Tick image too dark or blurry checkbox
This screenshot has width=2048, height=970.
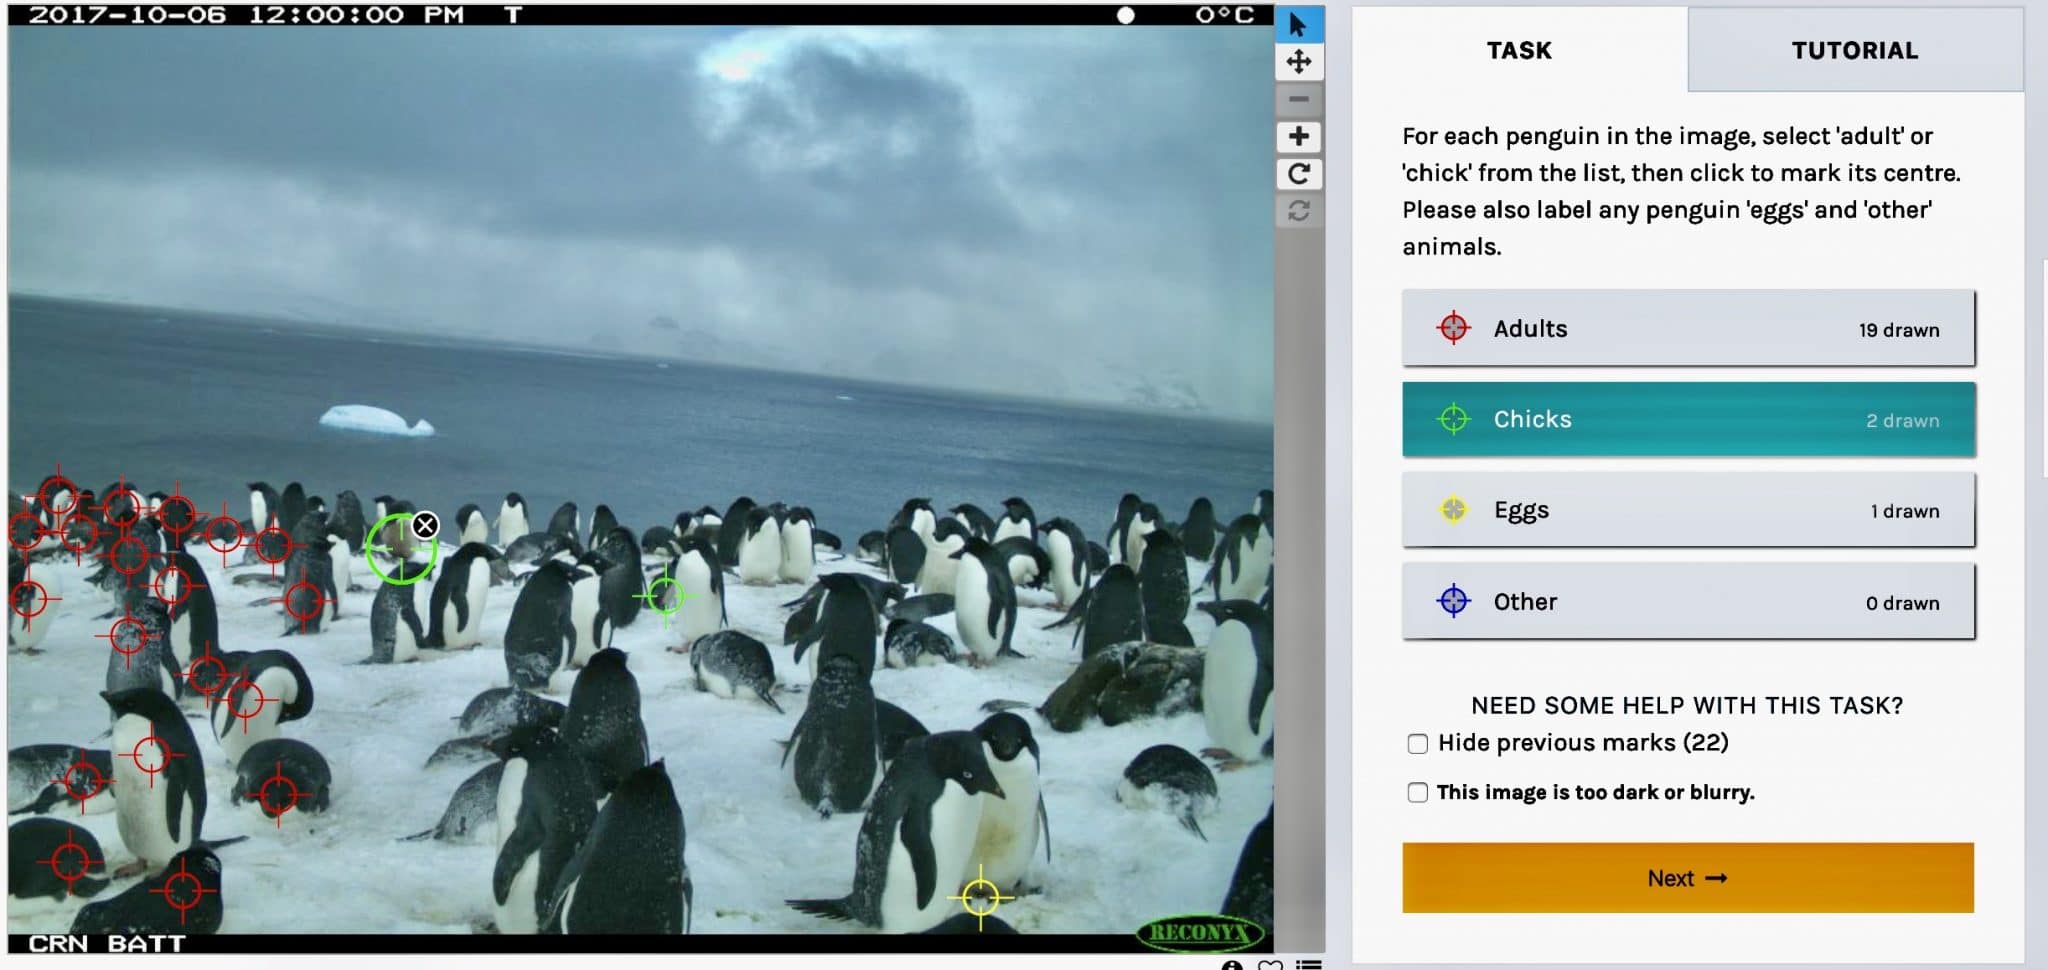pyautogui.click(x=1417, y=793)
